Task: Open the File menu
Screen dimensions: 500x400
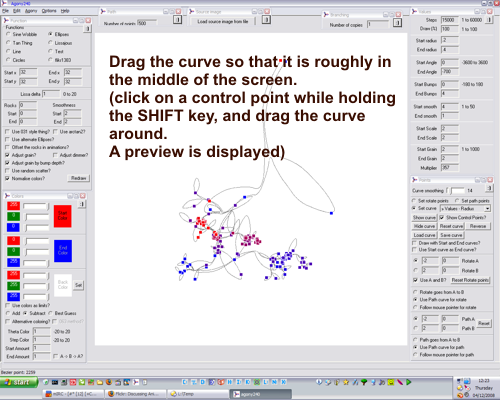Action: pos(5,11)
